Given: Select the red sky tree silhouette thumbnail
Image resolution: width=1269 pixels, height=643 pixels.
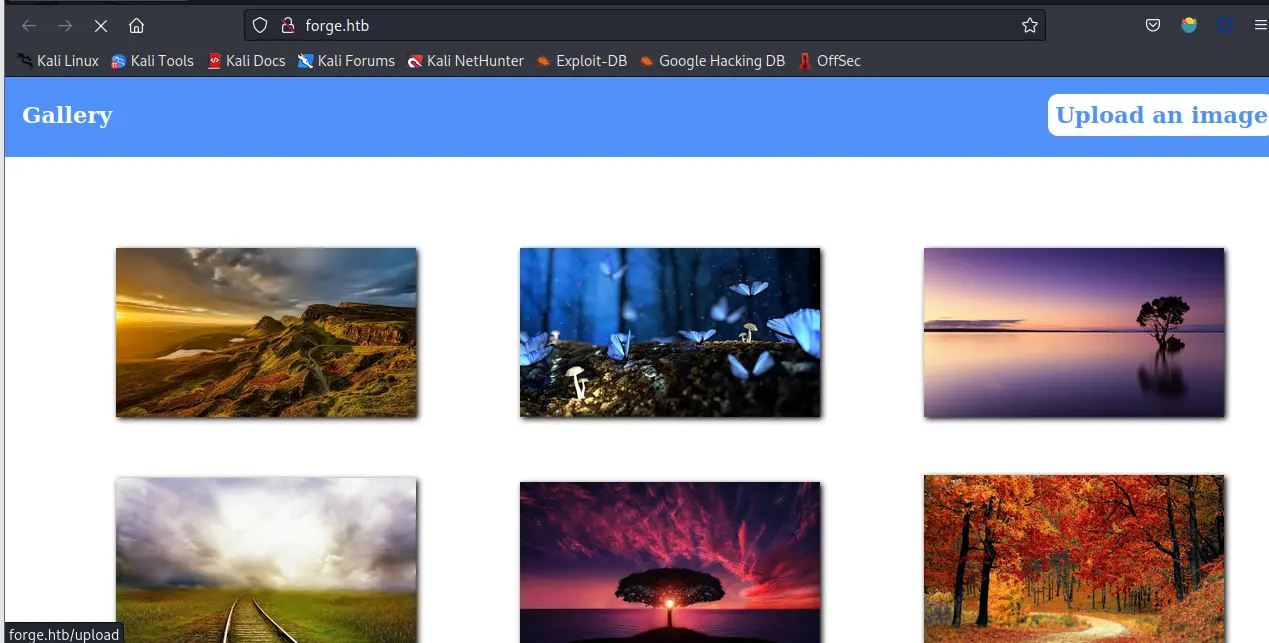Looking at the screenshot, I should (670, 562).
